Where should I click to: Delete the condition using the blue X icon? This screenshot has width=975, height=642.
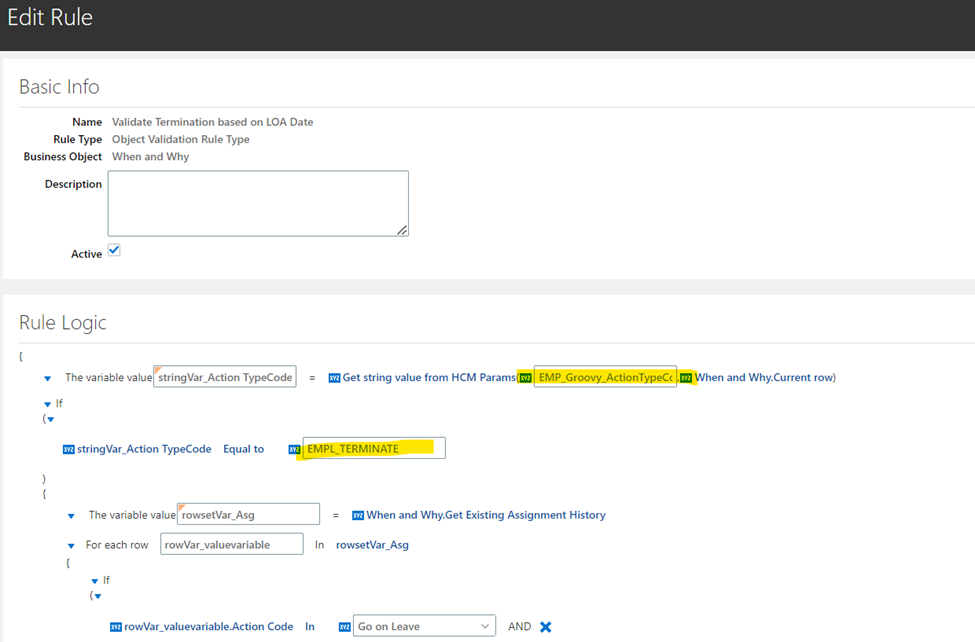(x=546, y=626)
